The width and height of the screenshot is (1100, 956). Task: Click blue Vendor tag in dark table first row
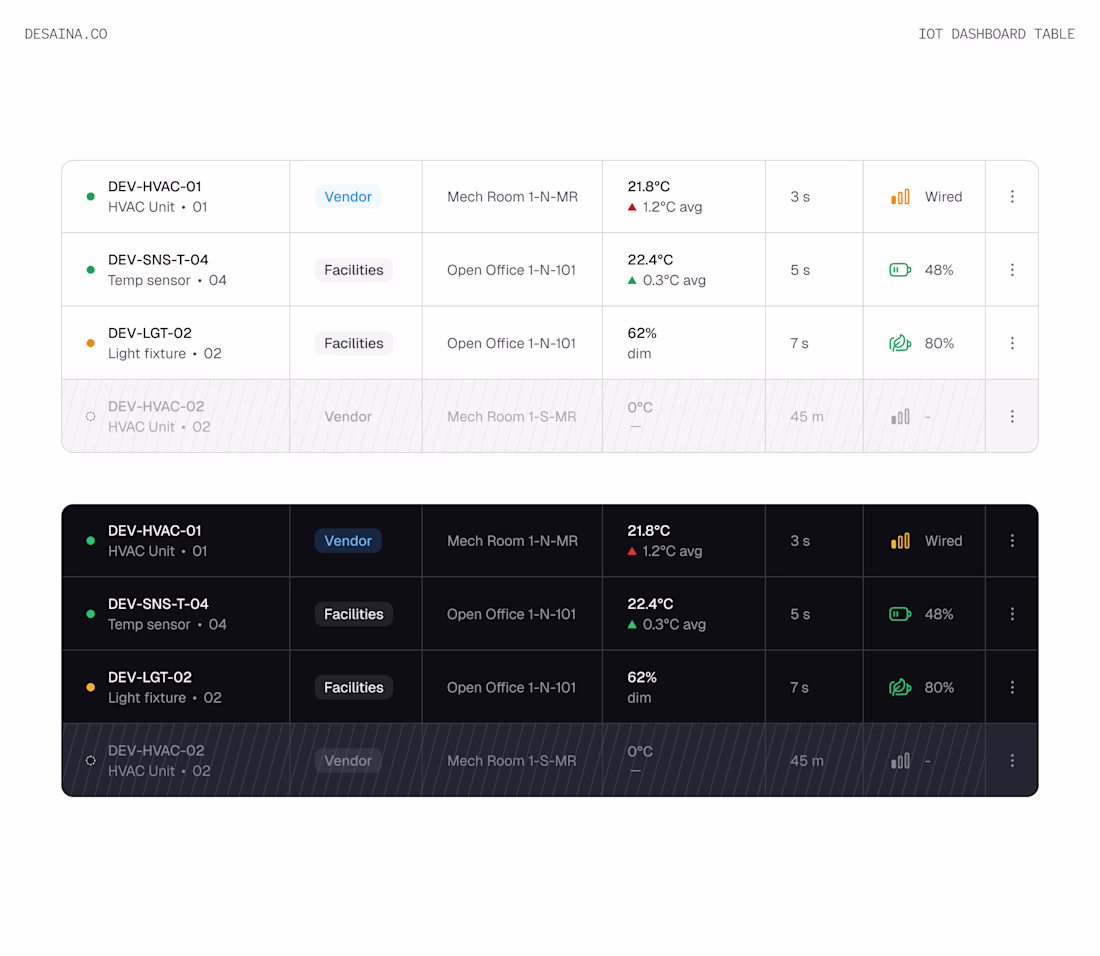tap(348, 541)
